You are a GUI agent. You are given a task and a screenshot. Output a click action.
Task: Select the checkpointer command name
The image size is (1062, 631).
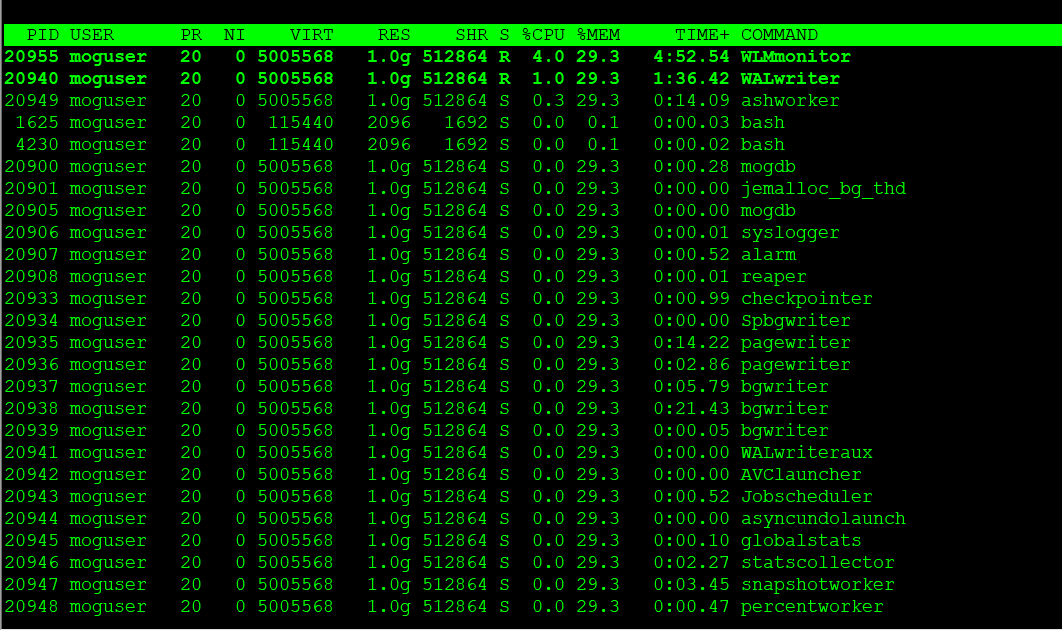[807, 299]
